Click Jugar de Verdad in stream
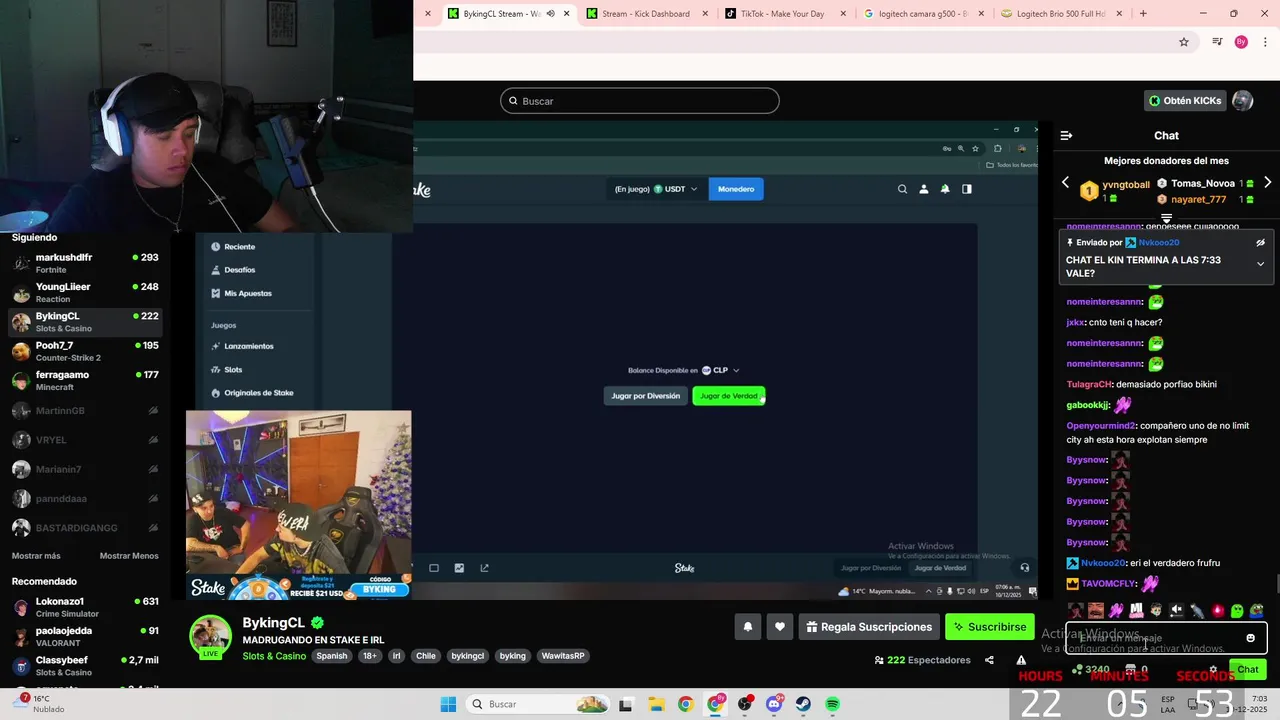 729,396
